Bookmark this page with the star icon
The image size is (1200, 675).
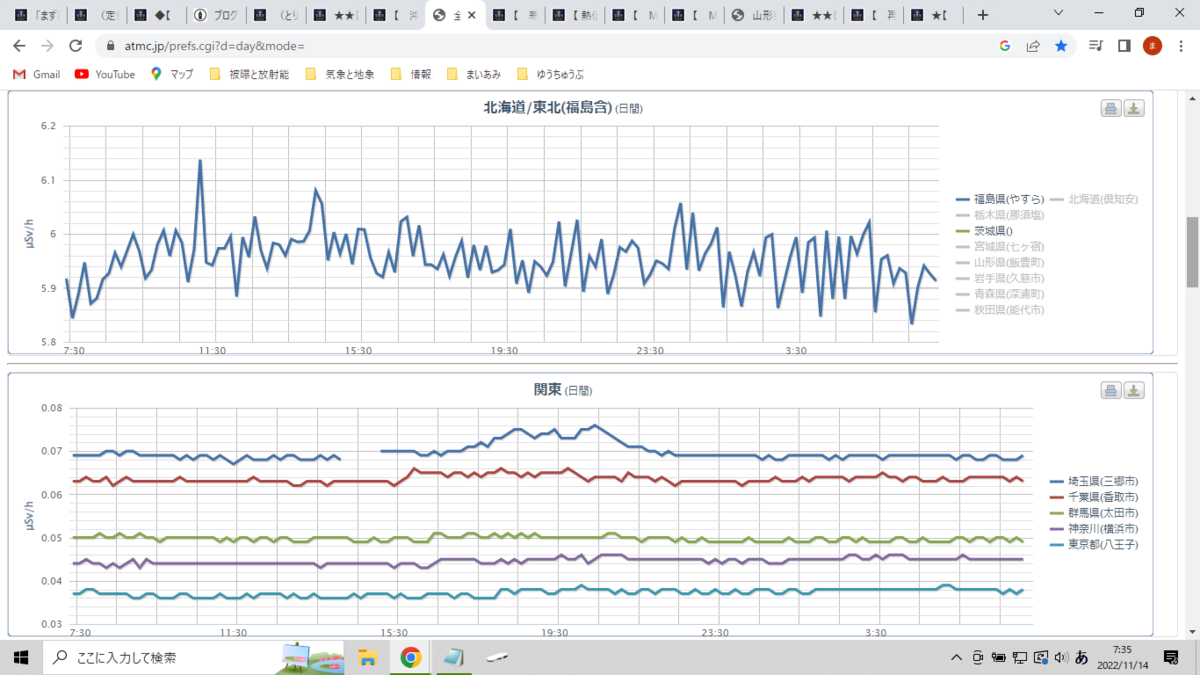click(1061, 46)
